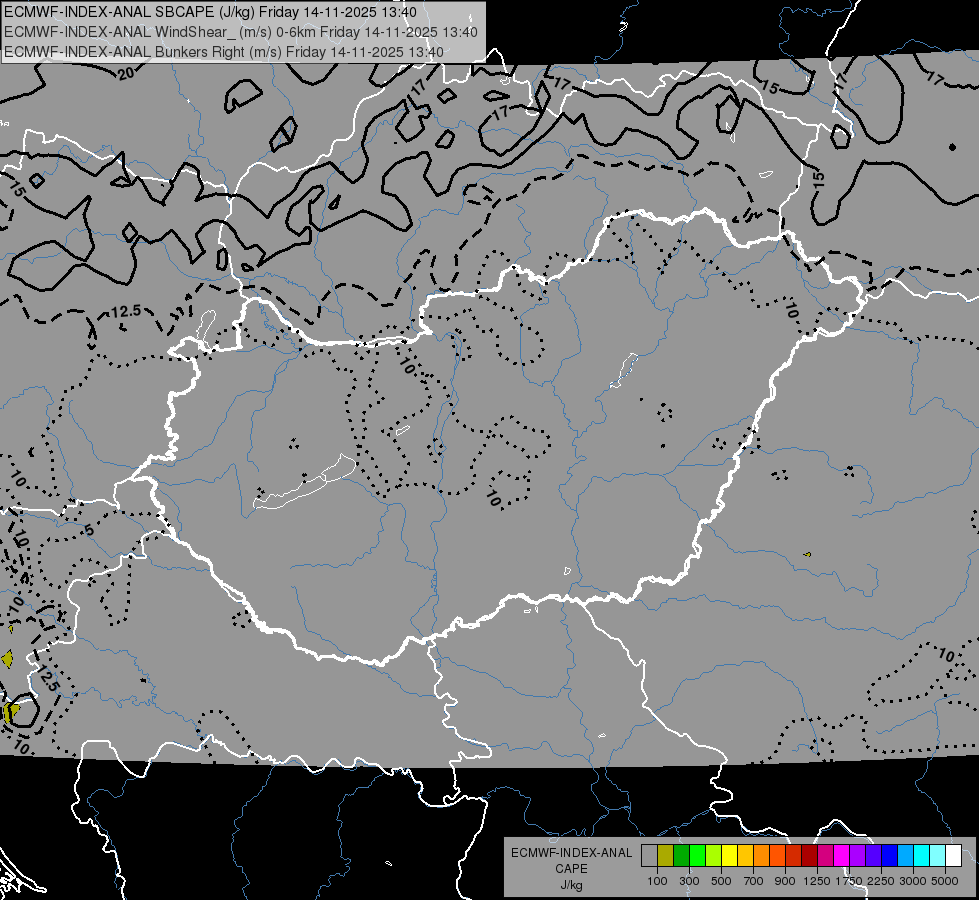Click the 3000 legend value
Screen dimensions: 979x900
pos(913,881)
